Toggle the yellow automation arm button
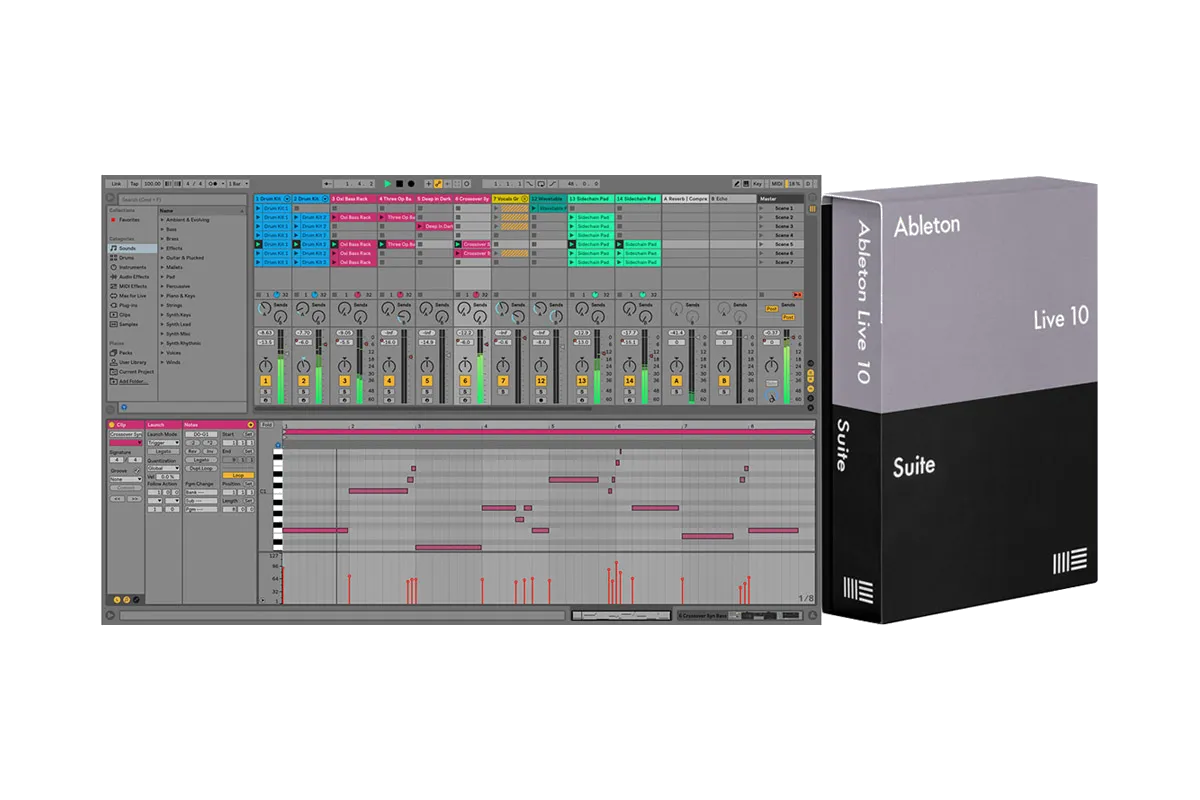Viewport: 1200px width, 800px height. (438, 184)
